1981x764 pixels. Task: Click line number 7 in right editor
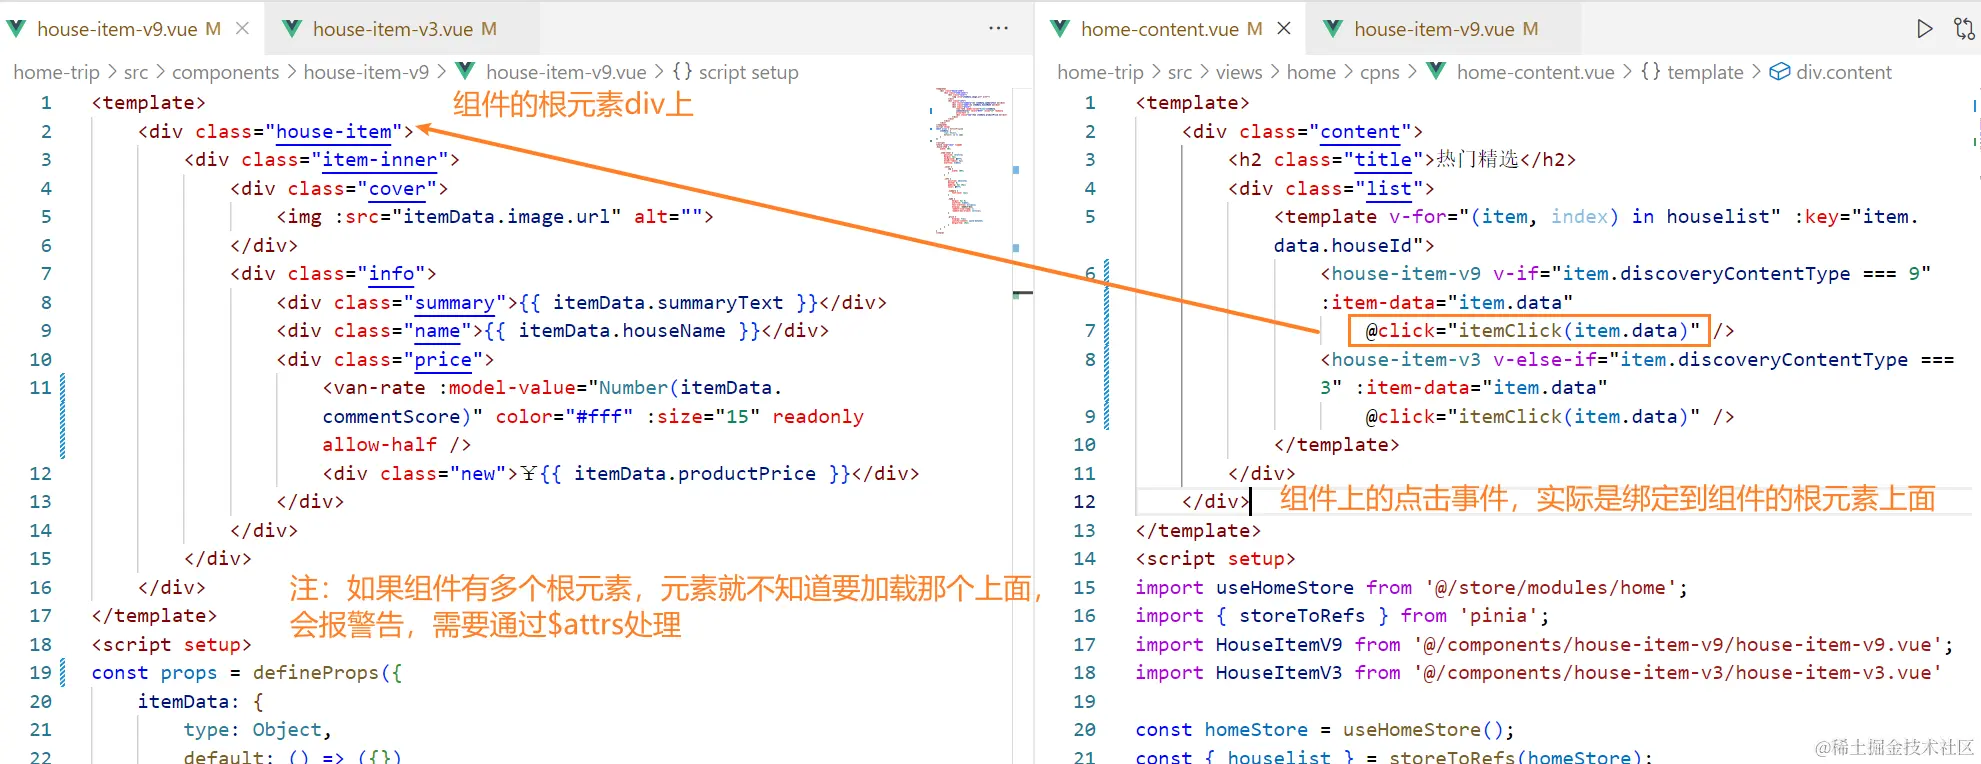(x=1090, y=330)
